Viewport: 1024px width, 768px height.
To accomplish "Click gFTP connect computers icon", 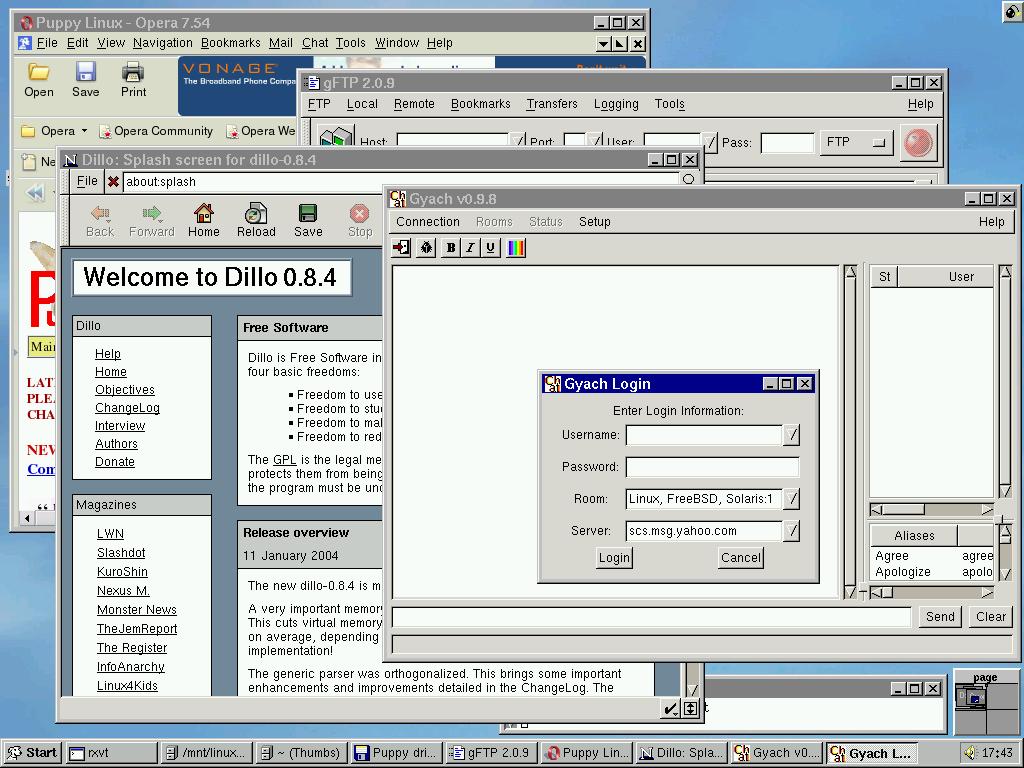I will point(336,136).
